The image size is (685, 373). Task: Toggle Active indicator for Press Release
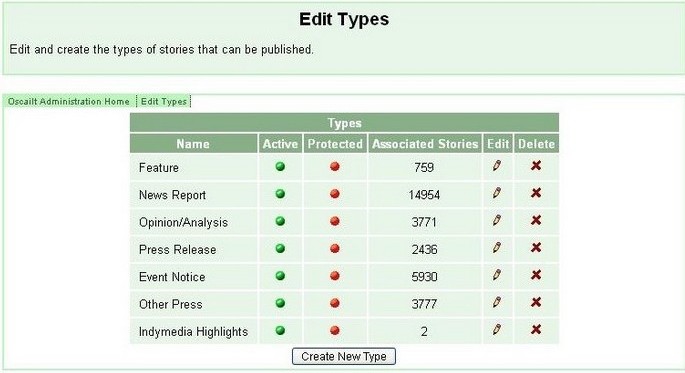pyautogui.click(x=280, y=249)
